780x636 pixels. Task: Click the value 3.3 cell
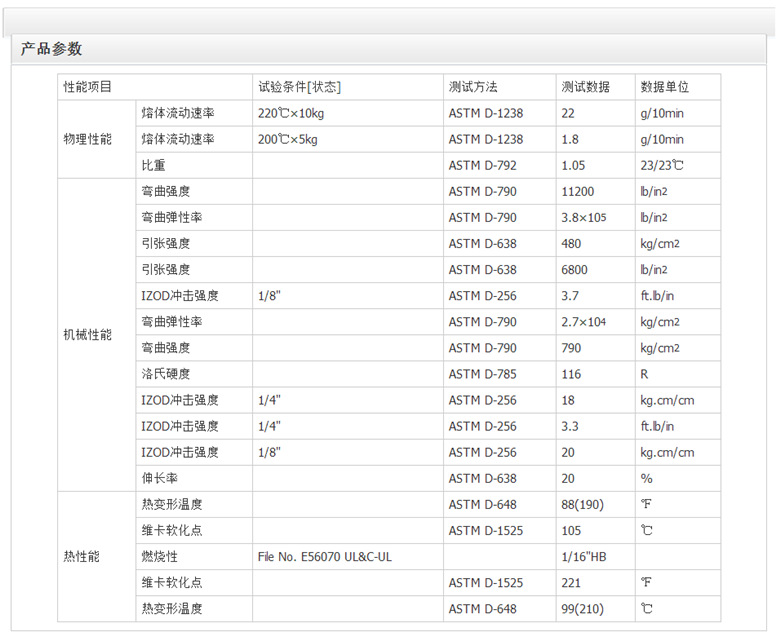coord(595,427)
